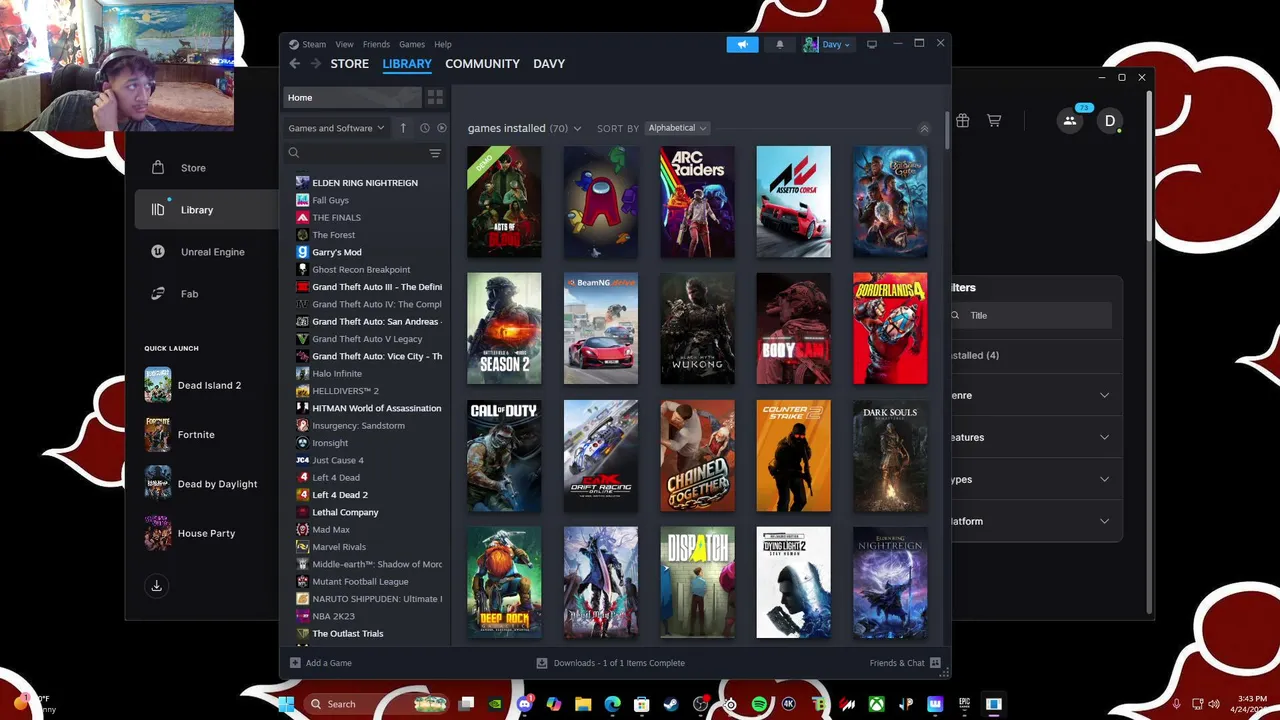Click Steam library vertical scrollbar
1280x720 pixels.
(x=946, y=130)
